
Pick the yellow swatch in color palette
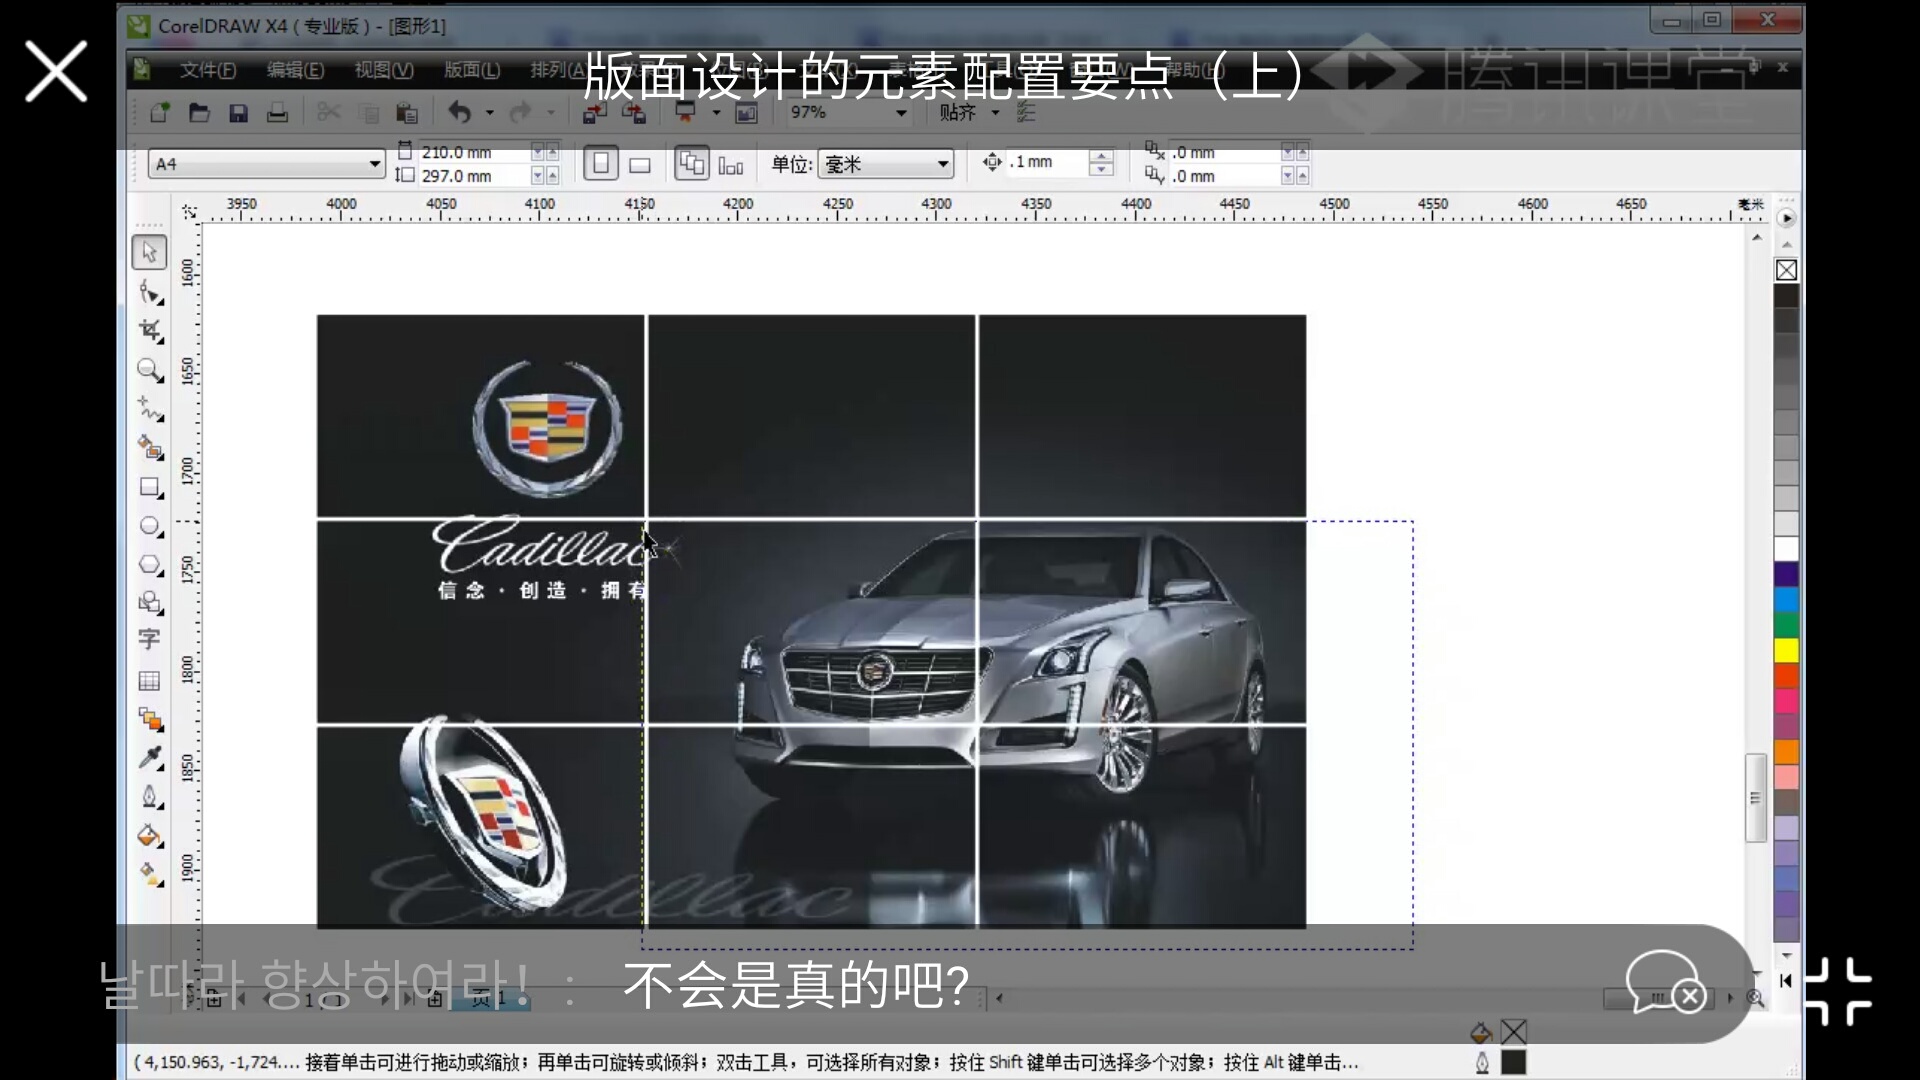(x=1786, y=650)
